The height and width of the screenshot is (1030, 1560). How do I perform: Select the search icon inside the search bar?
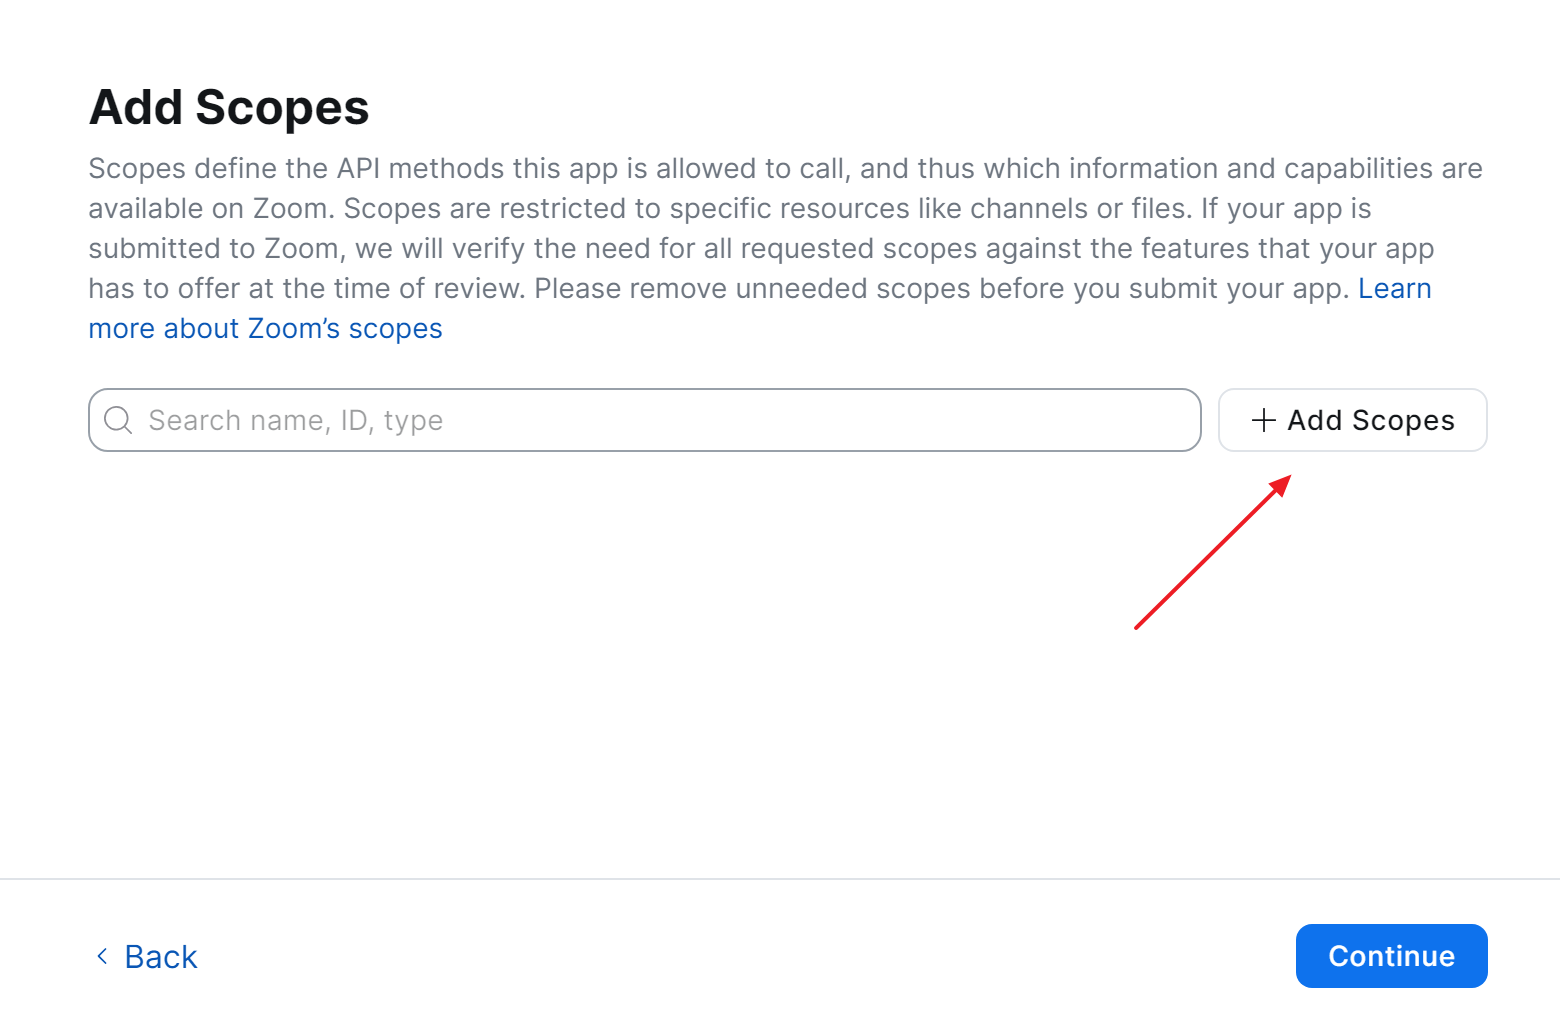tap(118, 420)
